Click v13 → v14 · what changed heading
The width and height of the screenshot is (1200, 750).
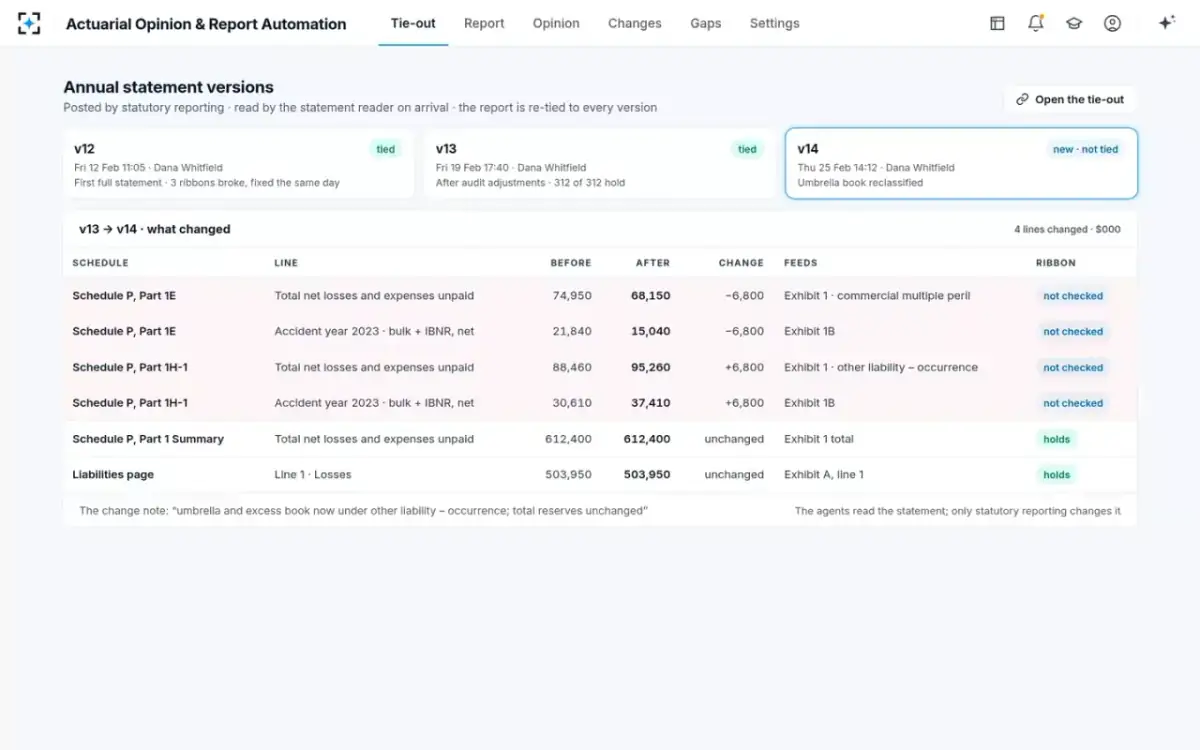point(155,229)
